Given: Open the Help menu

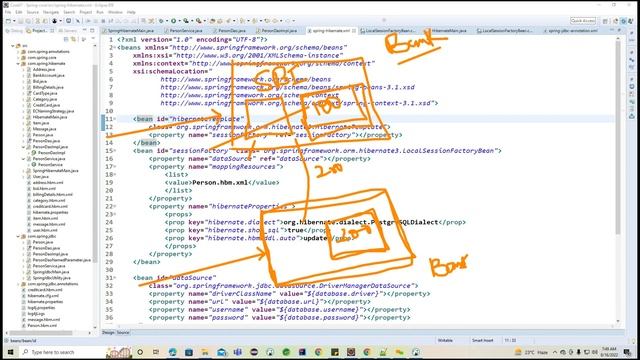Looking at the screenshot, I should pyautogui.click(x=131, y=12).
